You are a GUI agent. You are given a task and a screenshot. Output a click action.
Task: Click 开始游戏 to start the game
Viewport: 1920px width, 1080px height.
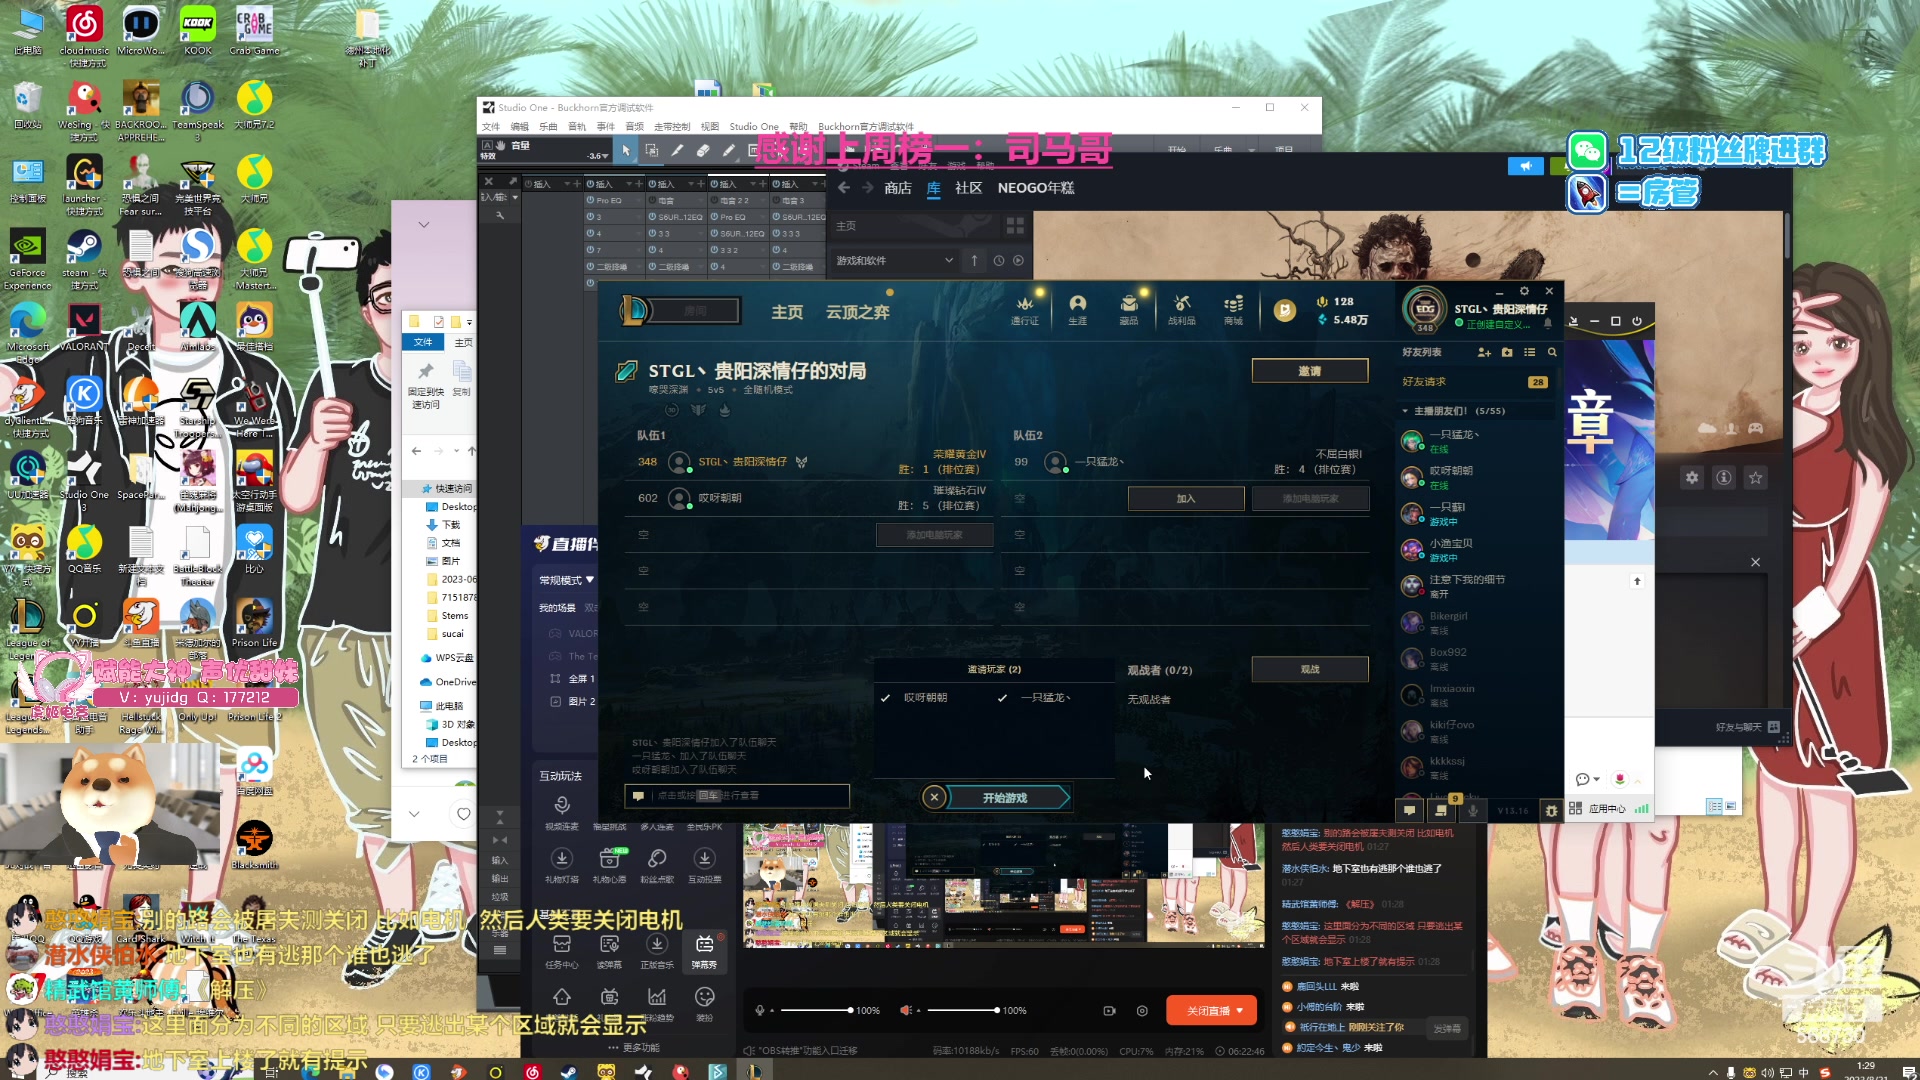click(1006, 798)
